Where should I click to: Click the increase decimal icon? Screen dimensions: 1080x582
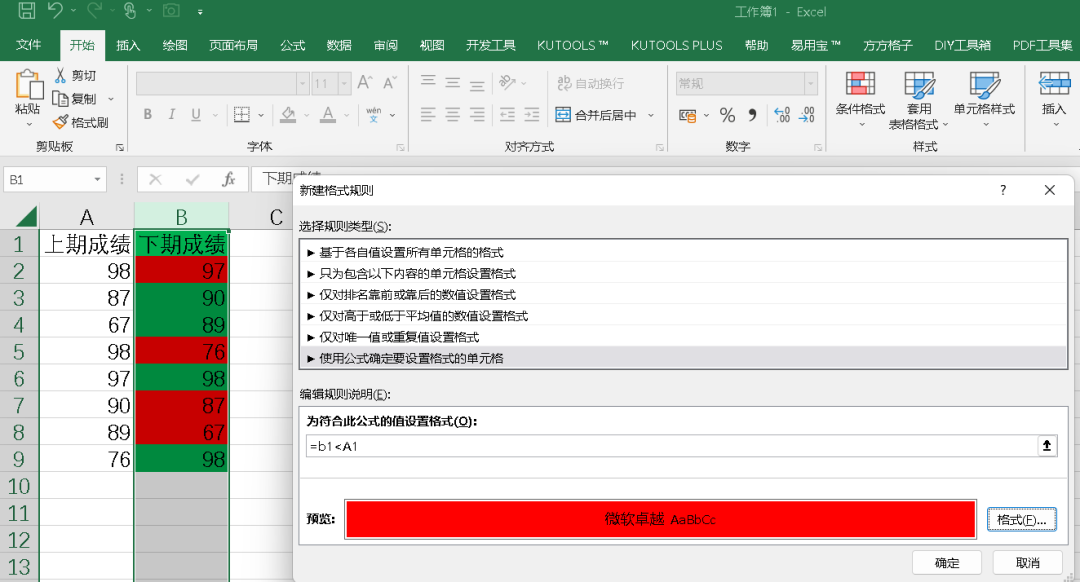[x=781, y=117]
